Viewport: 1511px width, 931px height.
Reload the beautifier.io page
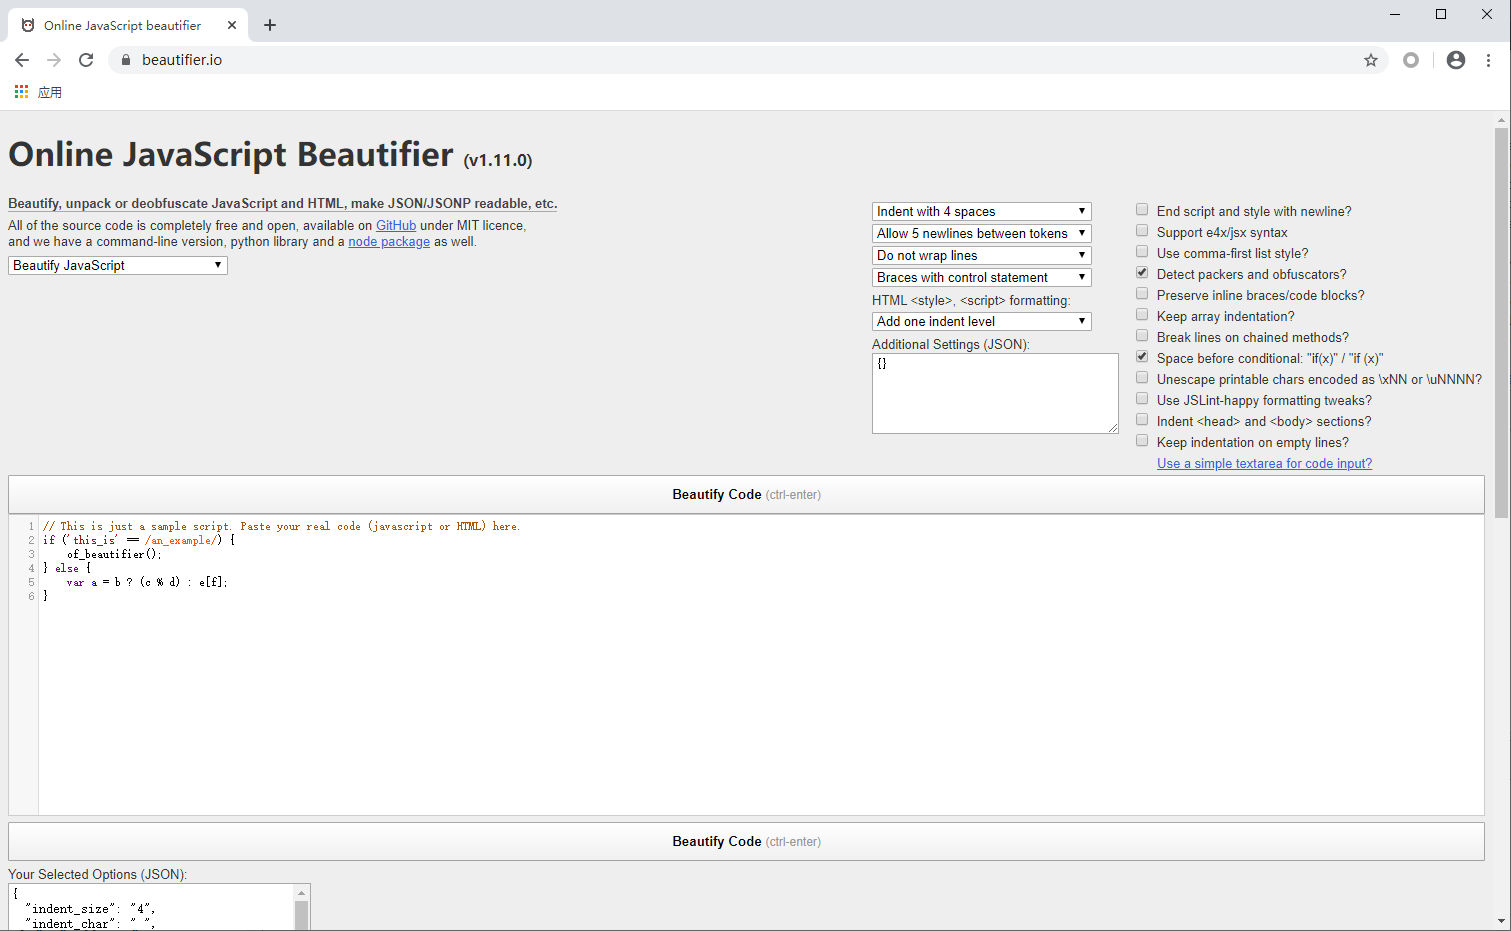86,60
